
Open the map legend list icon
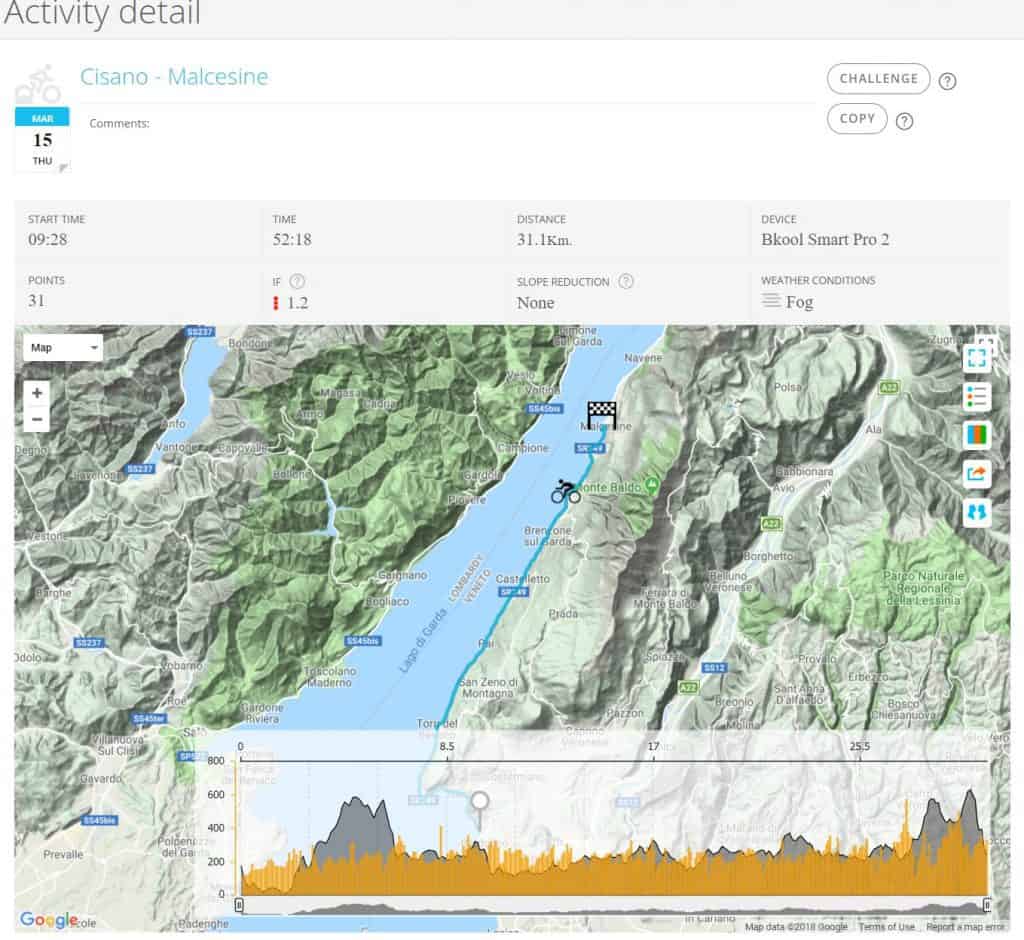tap(977, 396)
